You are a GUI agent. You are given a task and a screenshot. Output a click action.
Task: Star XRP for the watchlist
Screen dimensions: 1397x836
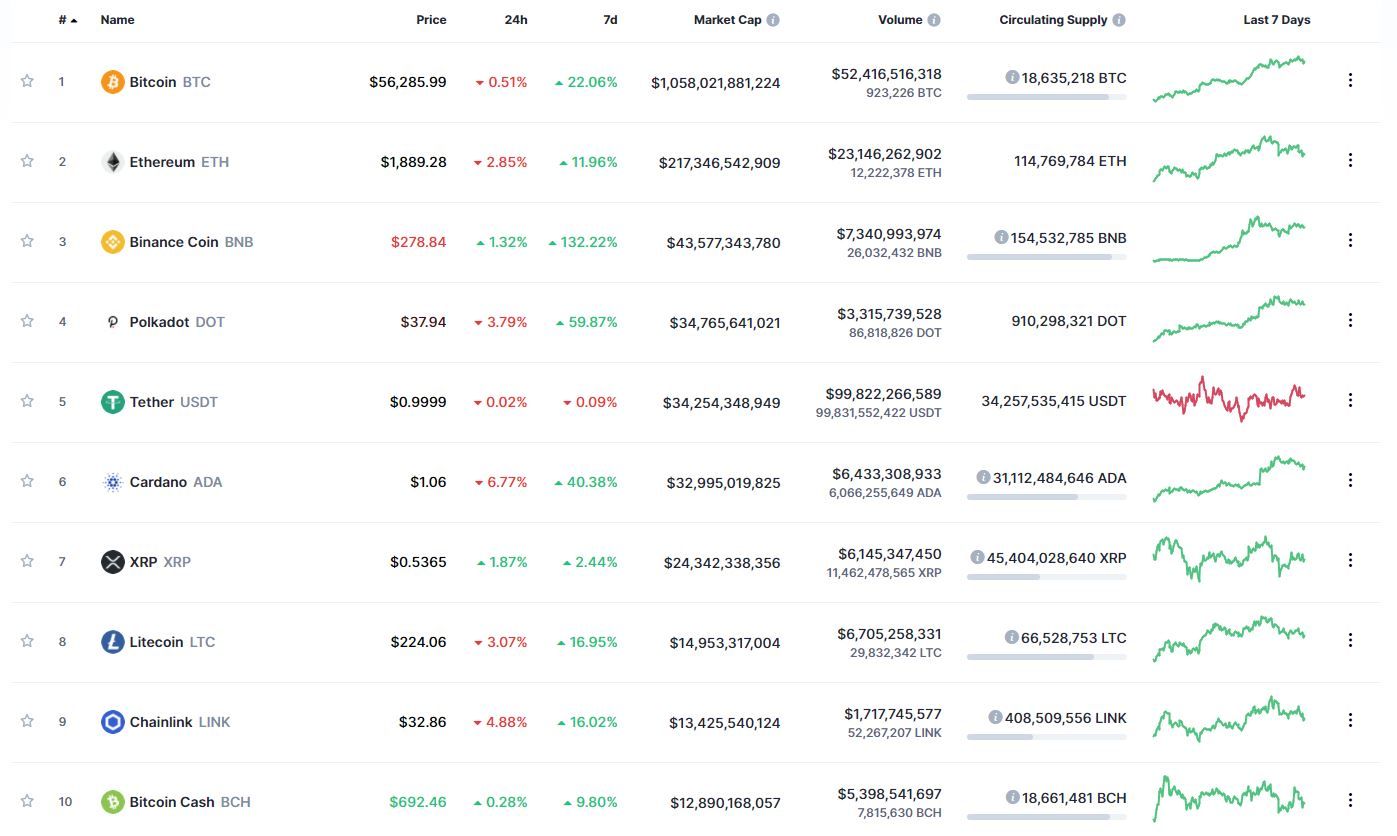(27, 561)
